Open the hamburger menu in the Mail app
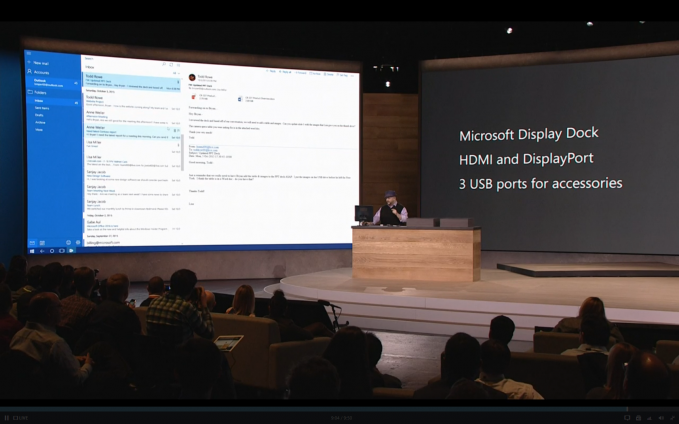 point(29,54)
